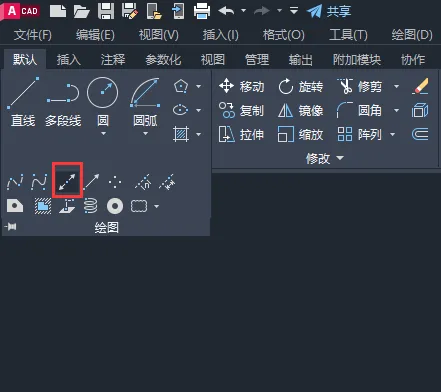The height and width of the screenshot is (392, 441).
Task: Select the ellipse tool icon
Action: (x=181, y=110)
